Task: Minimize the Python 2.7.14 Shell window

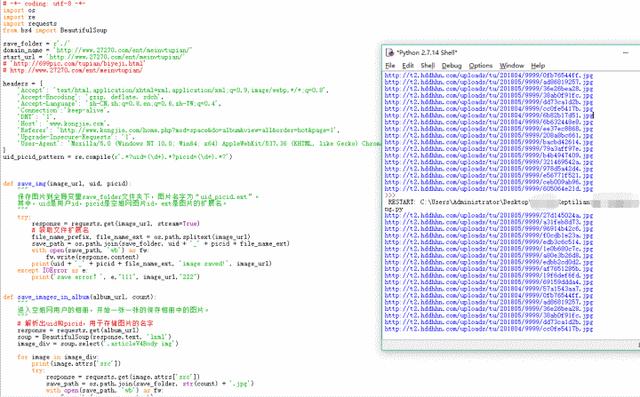Action: pyautogui.click(x=625, y=53)
